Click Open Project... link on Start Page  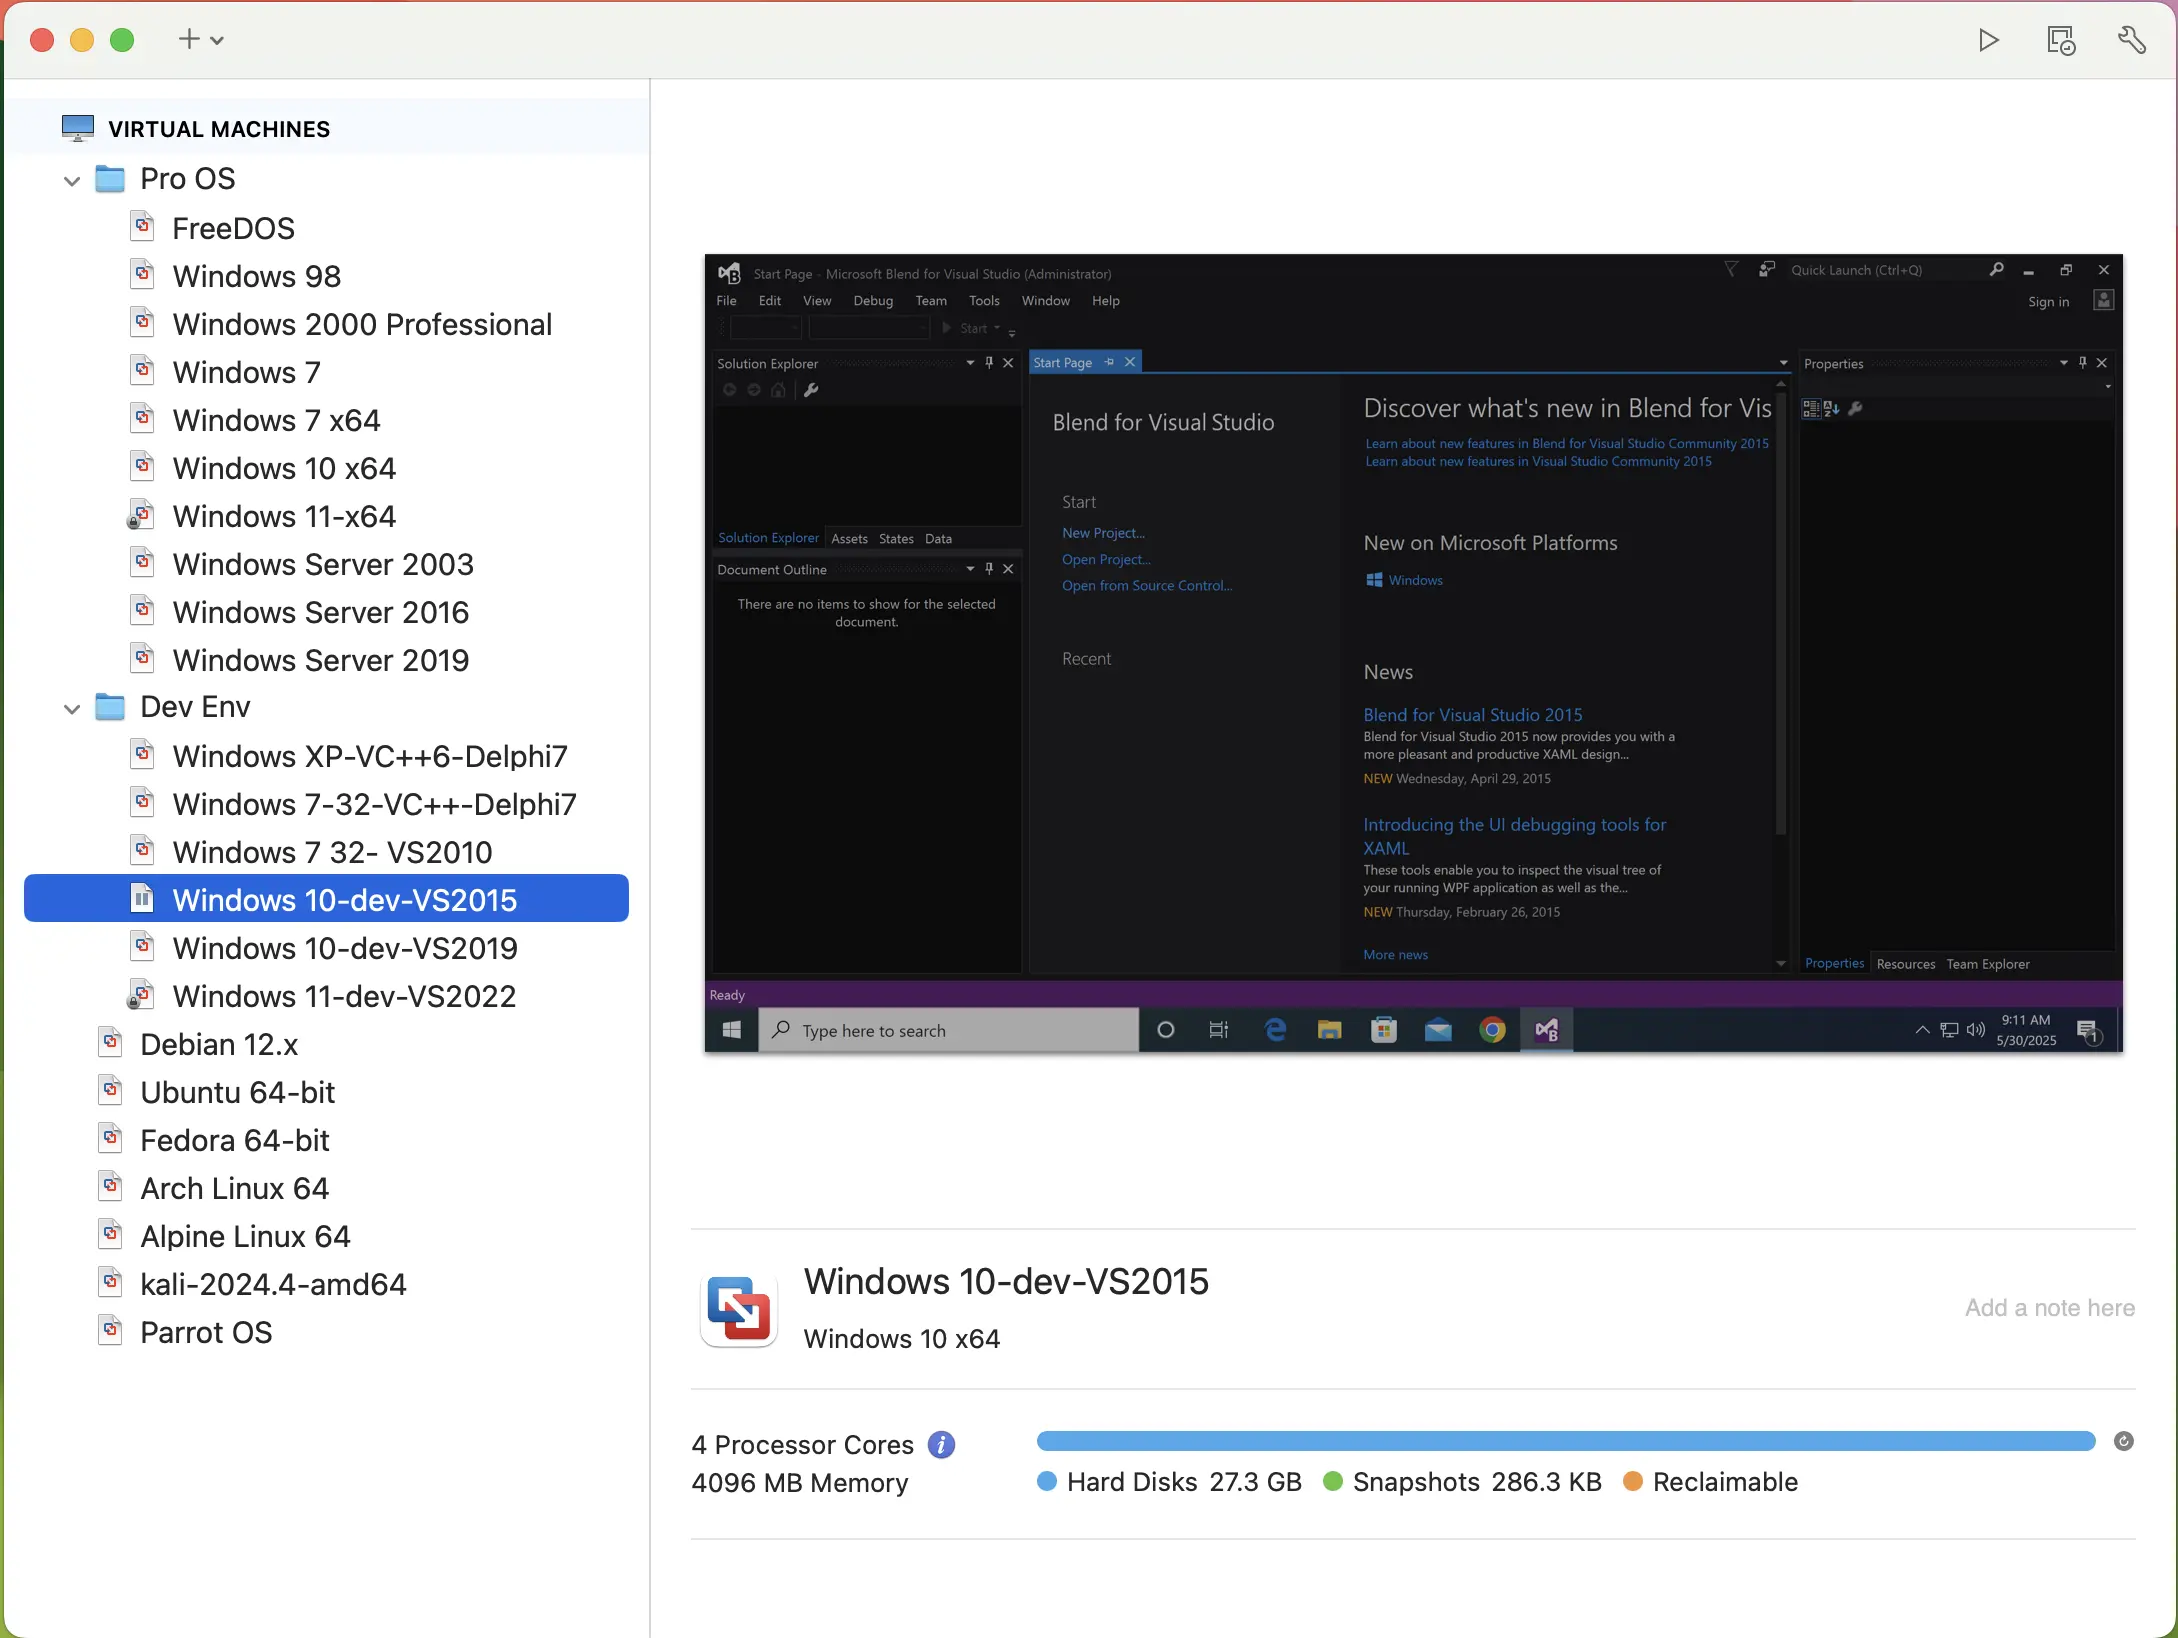(1106, 560)
